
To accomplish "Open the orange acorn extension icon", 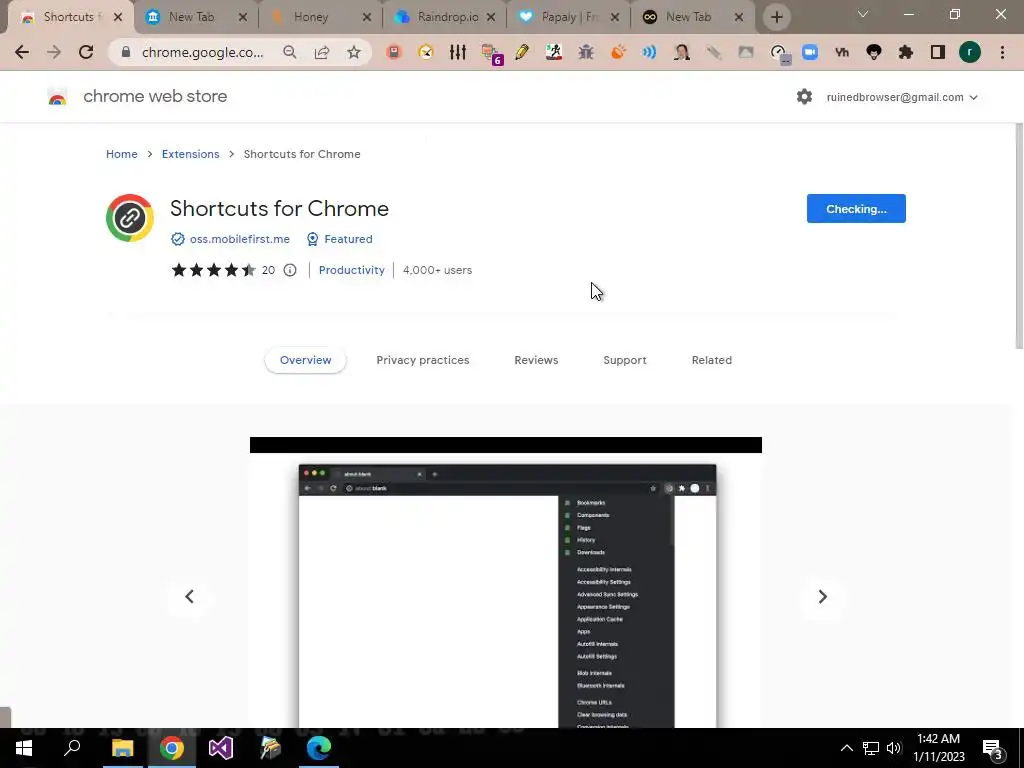I will click(x=618, y=52).
